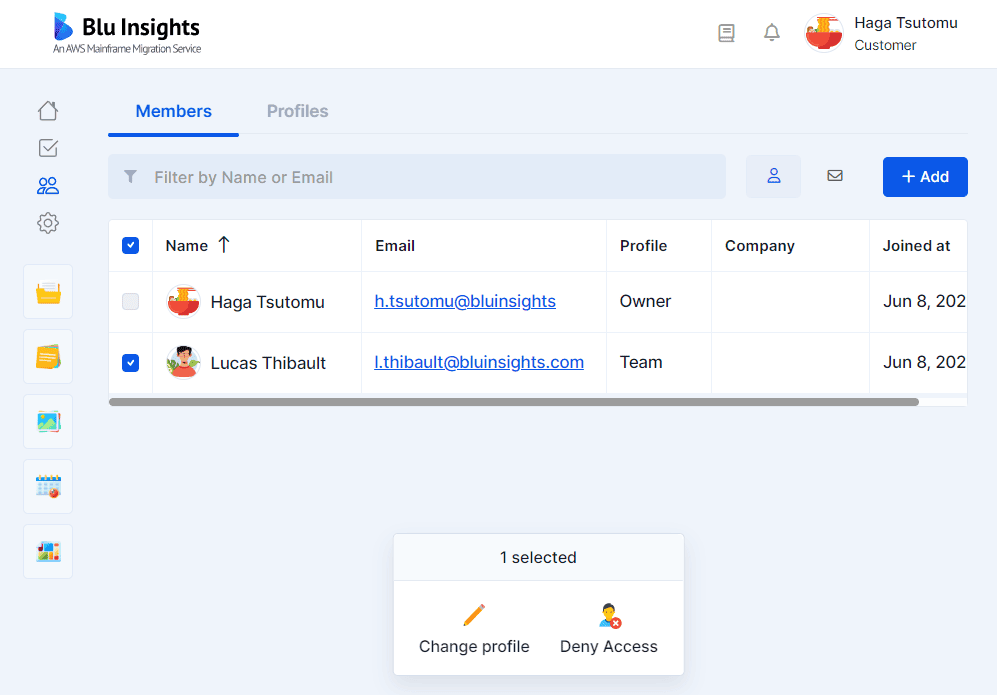The image size is (997, 695).
Task: Open the calendar app icon in sidebar
Action: (x=48, y=487)
